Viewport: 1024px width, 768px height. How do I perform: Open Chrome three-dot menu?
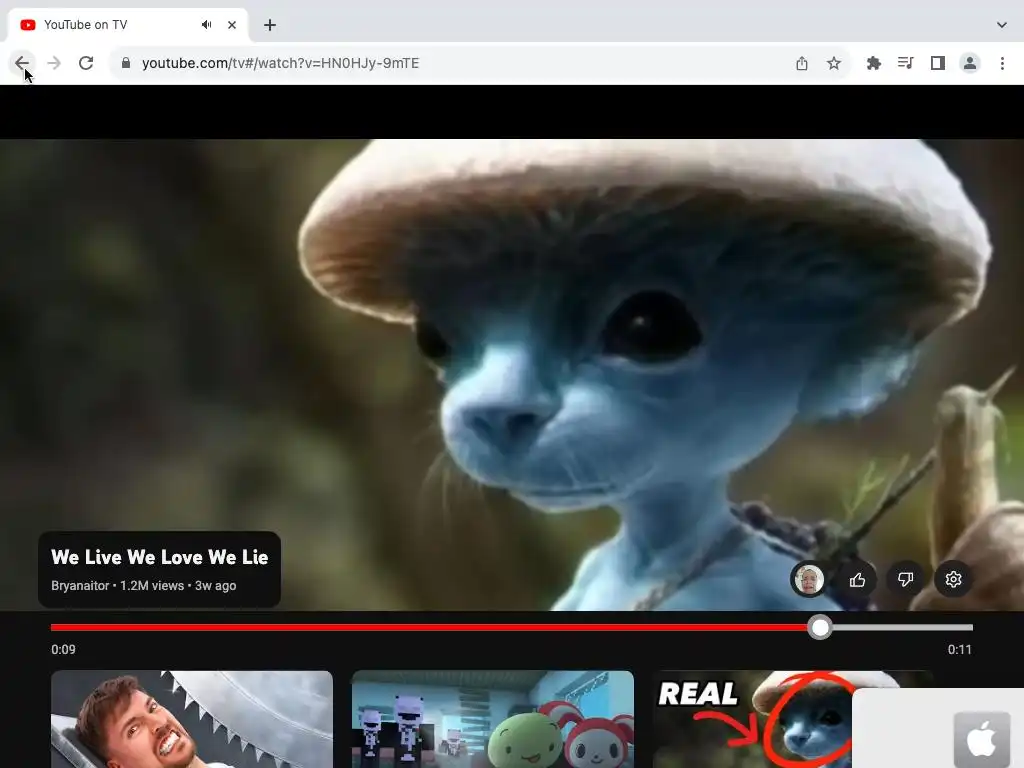[x=1002, y=63]
